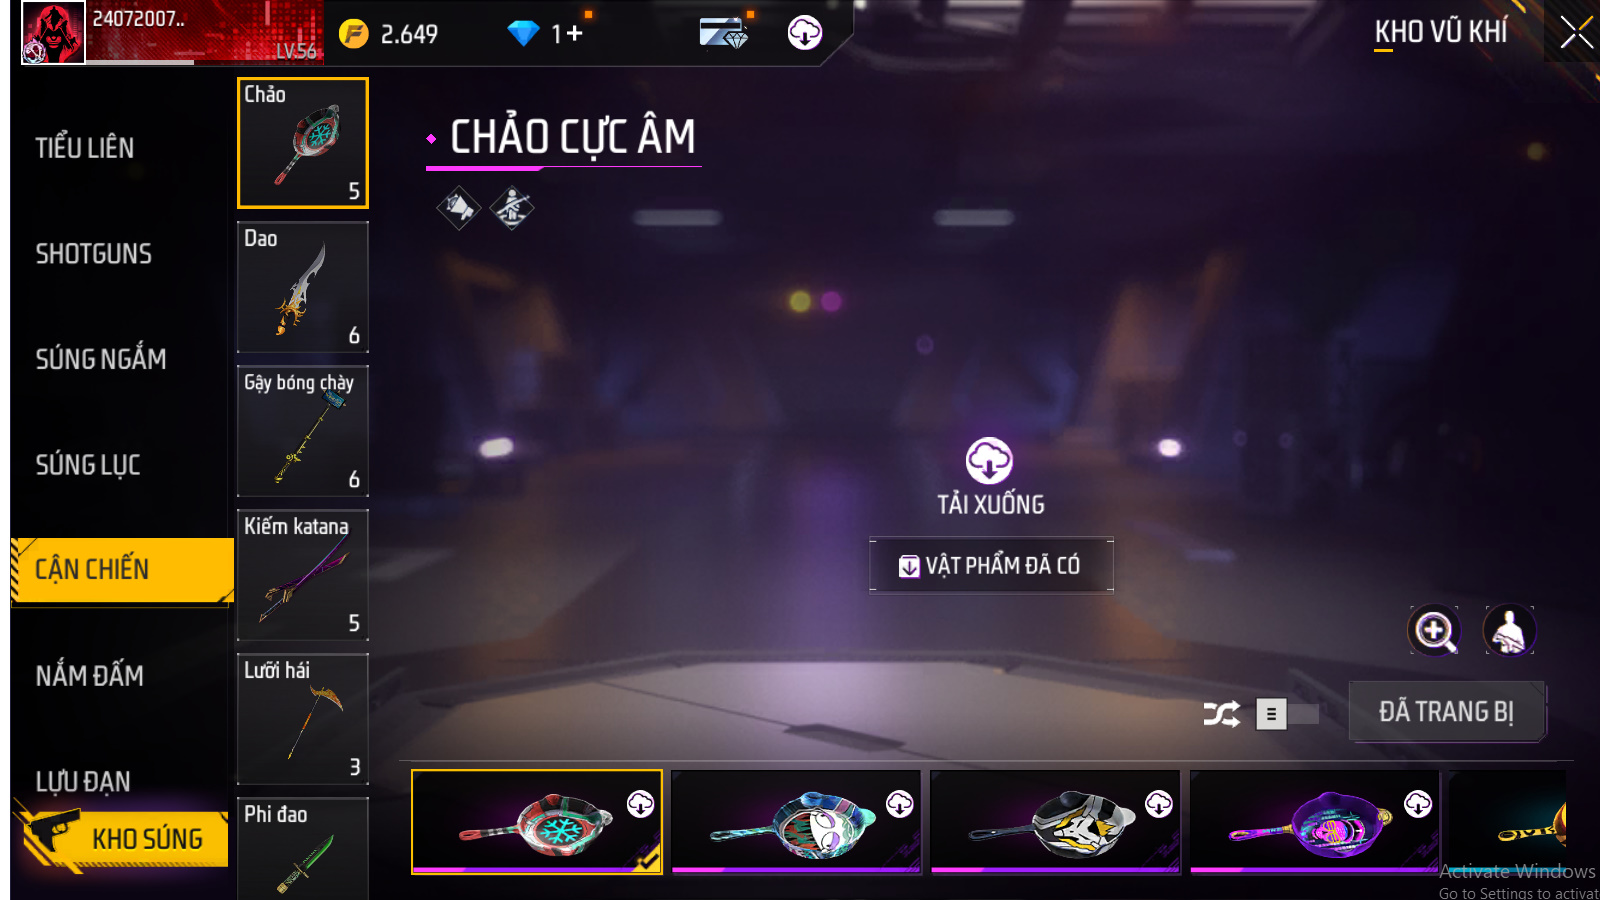The width and height of the screenshot is (1600, 900).
Task: Select the Cận Chiến category tab
Action: (122, 570)
